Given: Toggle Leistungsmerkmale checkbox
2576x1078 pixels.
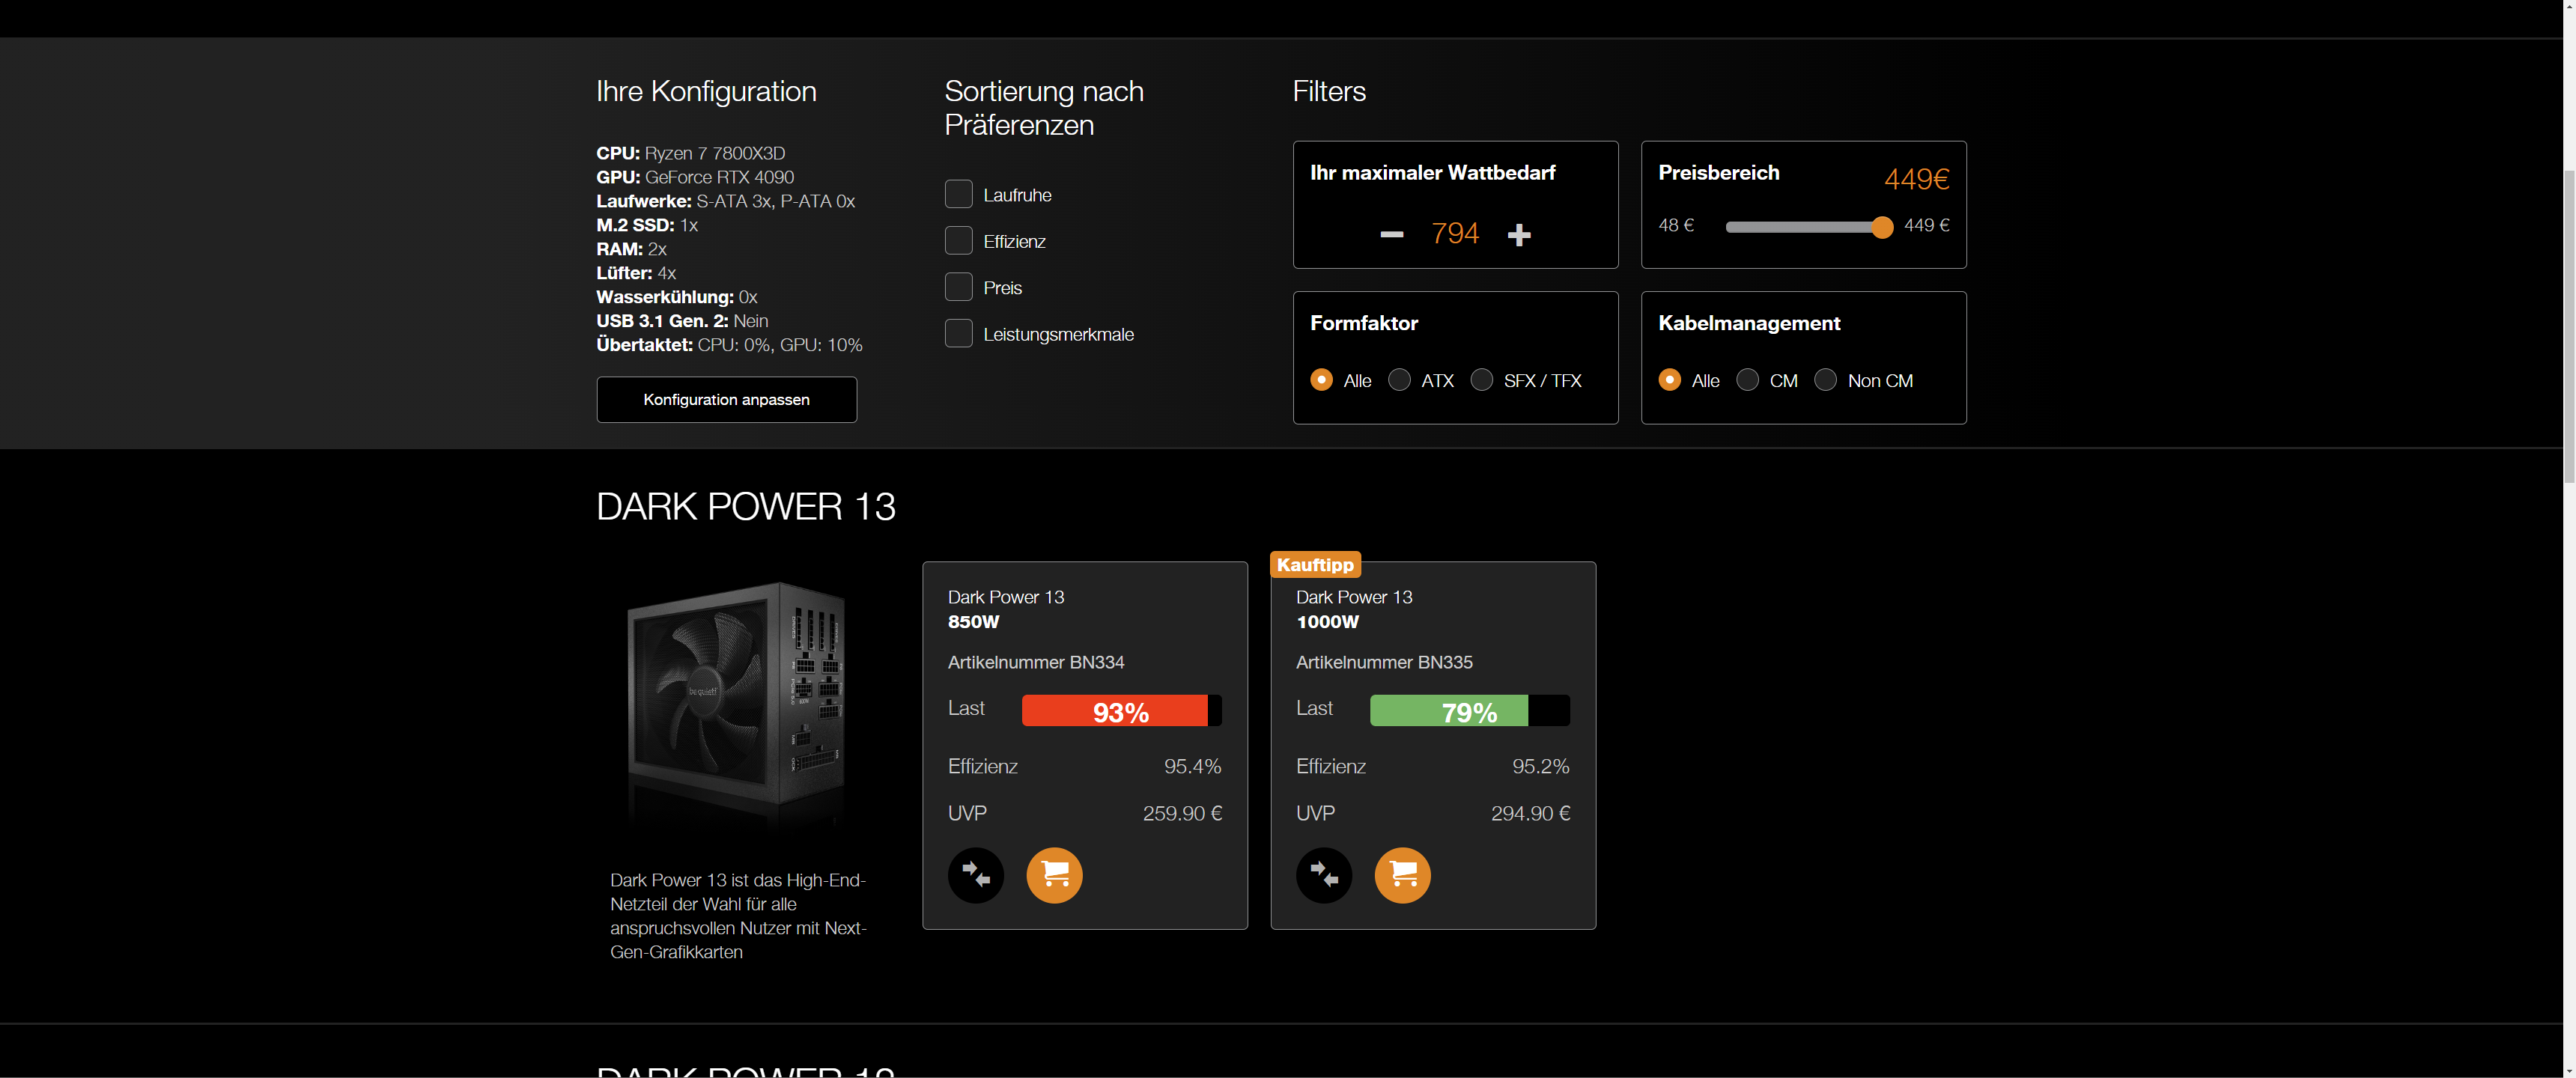Looking at the screenshot, I should click(958, 333).
